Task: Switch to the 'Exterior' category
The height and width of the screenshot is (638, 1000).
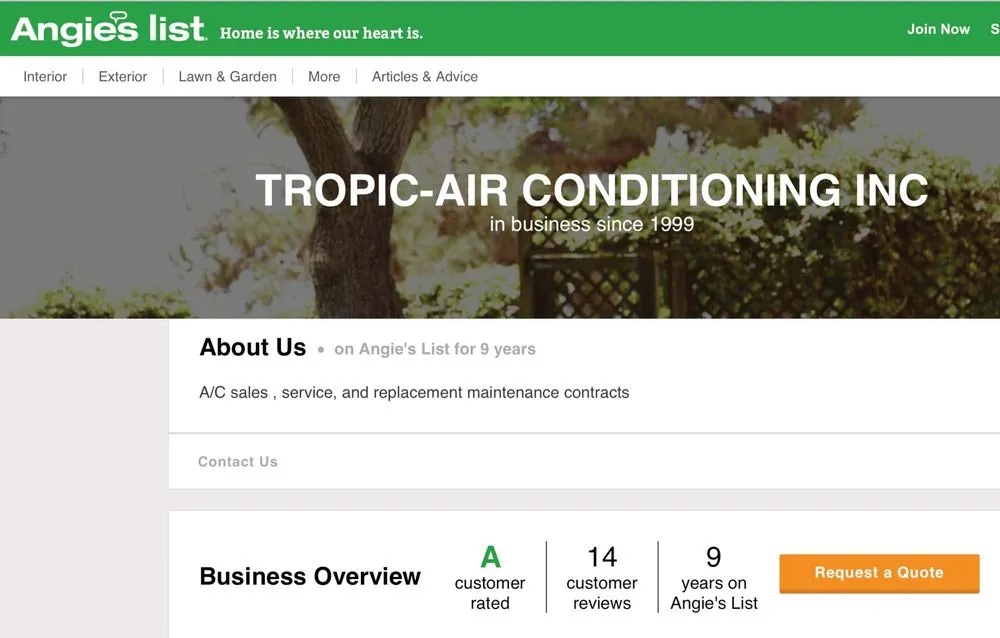Action: point(121,76)
